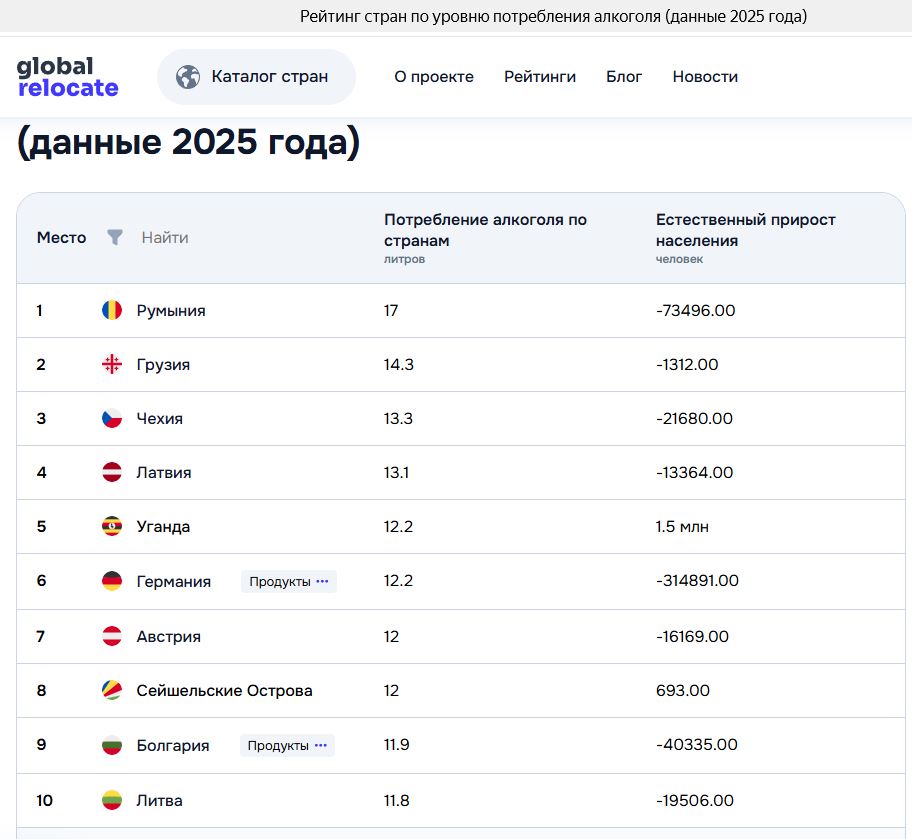Click the Seychelles flag icon
Screen dimensions: 912x839
[112, 691]
